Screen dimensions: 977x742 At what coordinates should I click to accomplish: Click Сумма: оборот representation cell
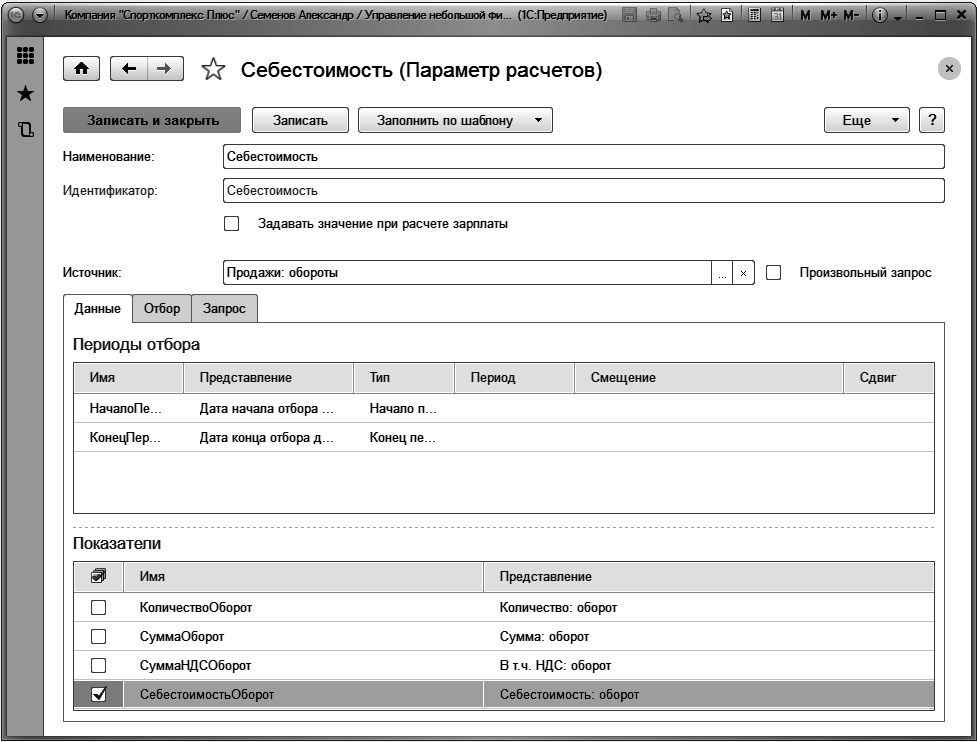click(x=708, y=636)
